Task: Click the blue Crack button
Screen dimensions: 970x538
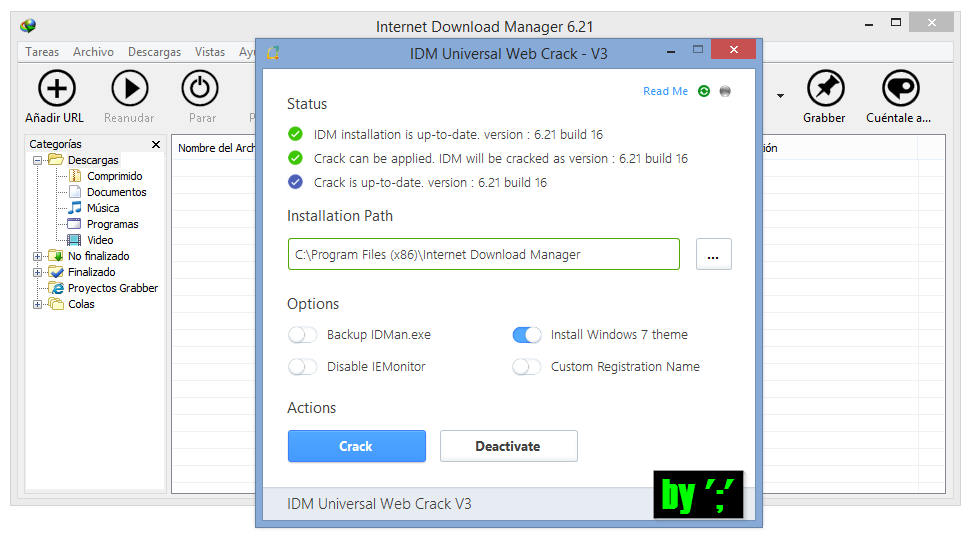Action: [x=357, y=446]
